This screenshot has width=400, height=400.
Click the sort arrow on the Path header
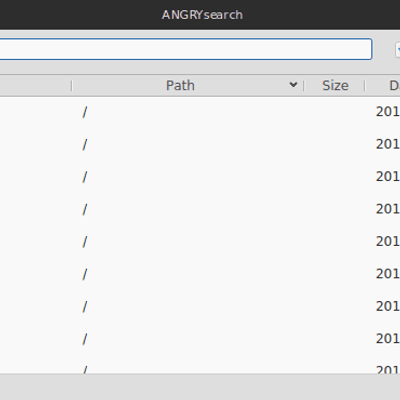(293, 85)
